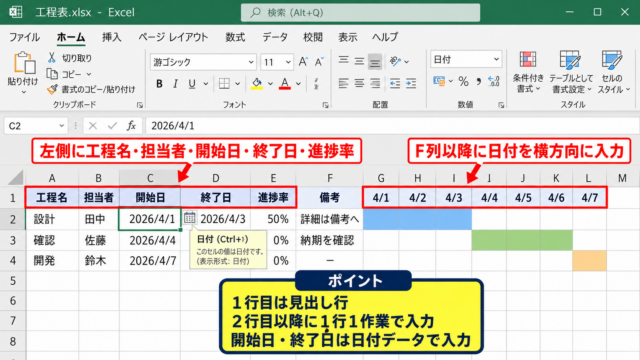Image resolution: width=640 pixels, height=360 pixels.
Task: Click the search box 検索 (Alt+Q)
Action: click(360, 13)
